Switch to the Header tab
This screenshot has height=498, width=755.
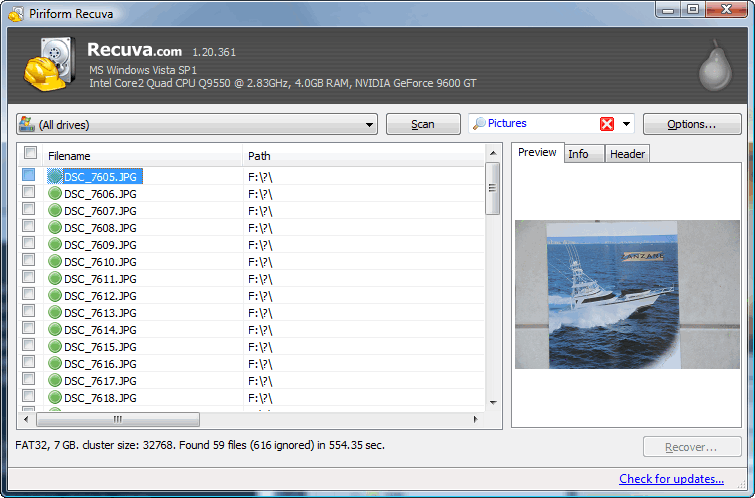point(627,154)
